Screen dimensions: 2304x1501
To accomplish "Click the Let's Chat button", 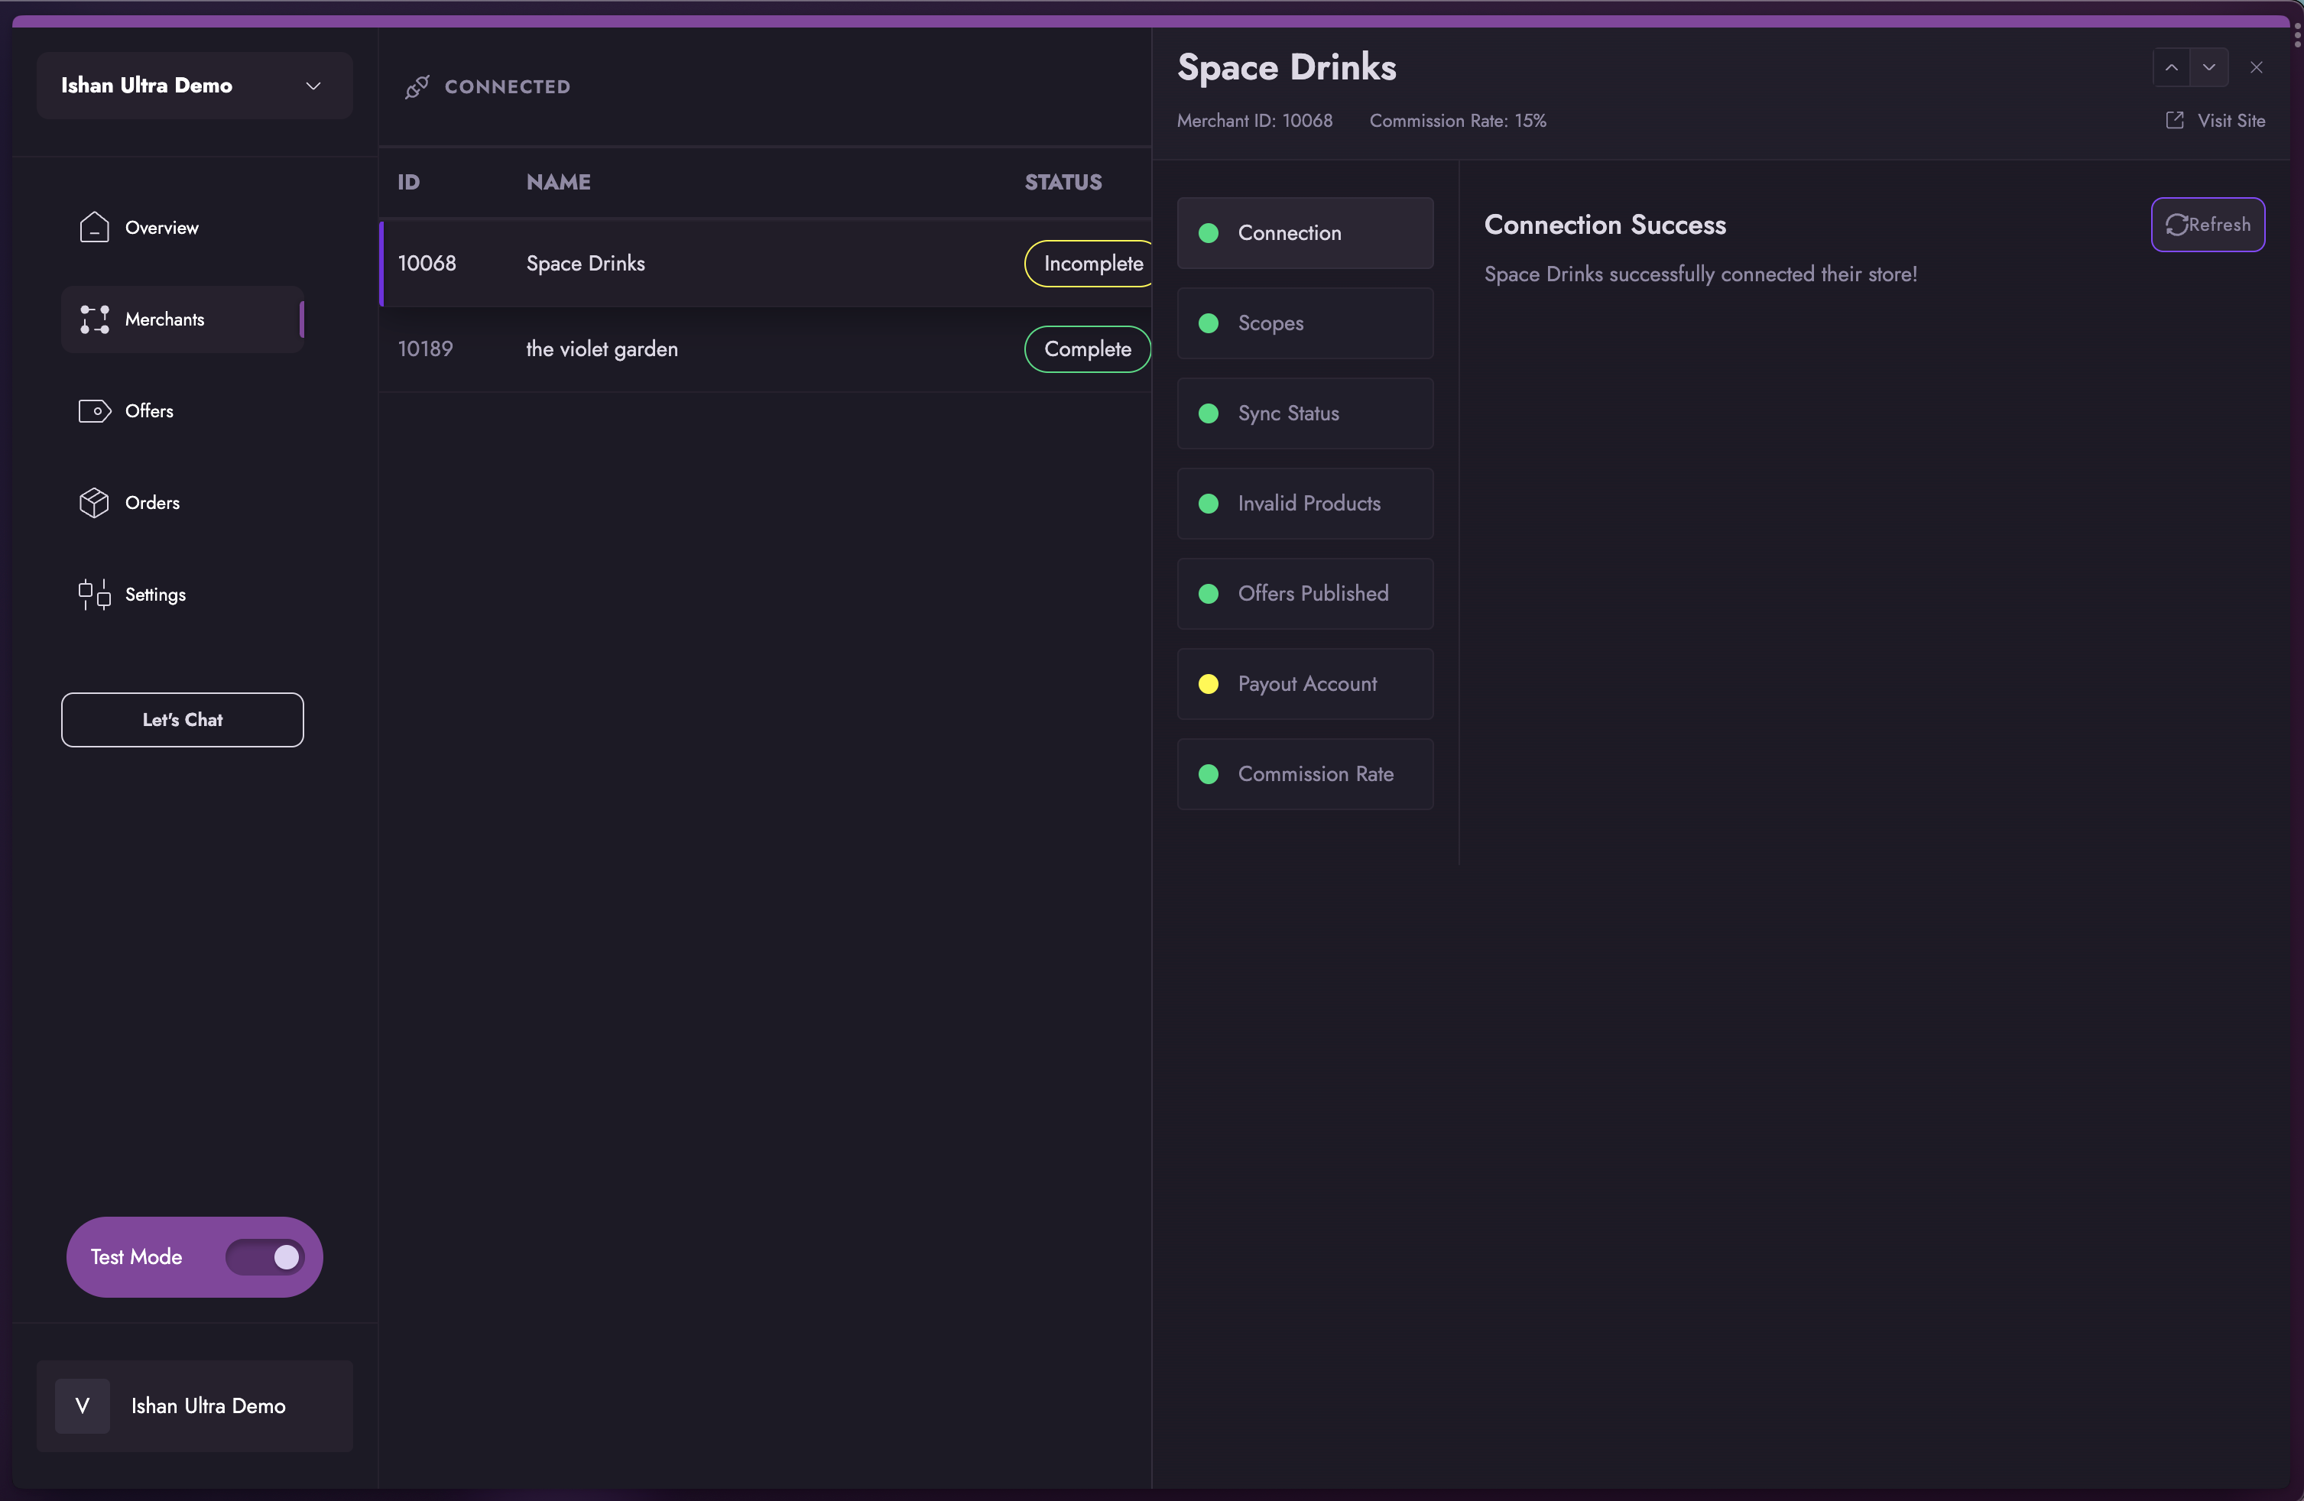I will point(182,720).
